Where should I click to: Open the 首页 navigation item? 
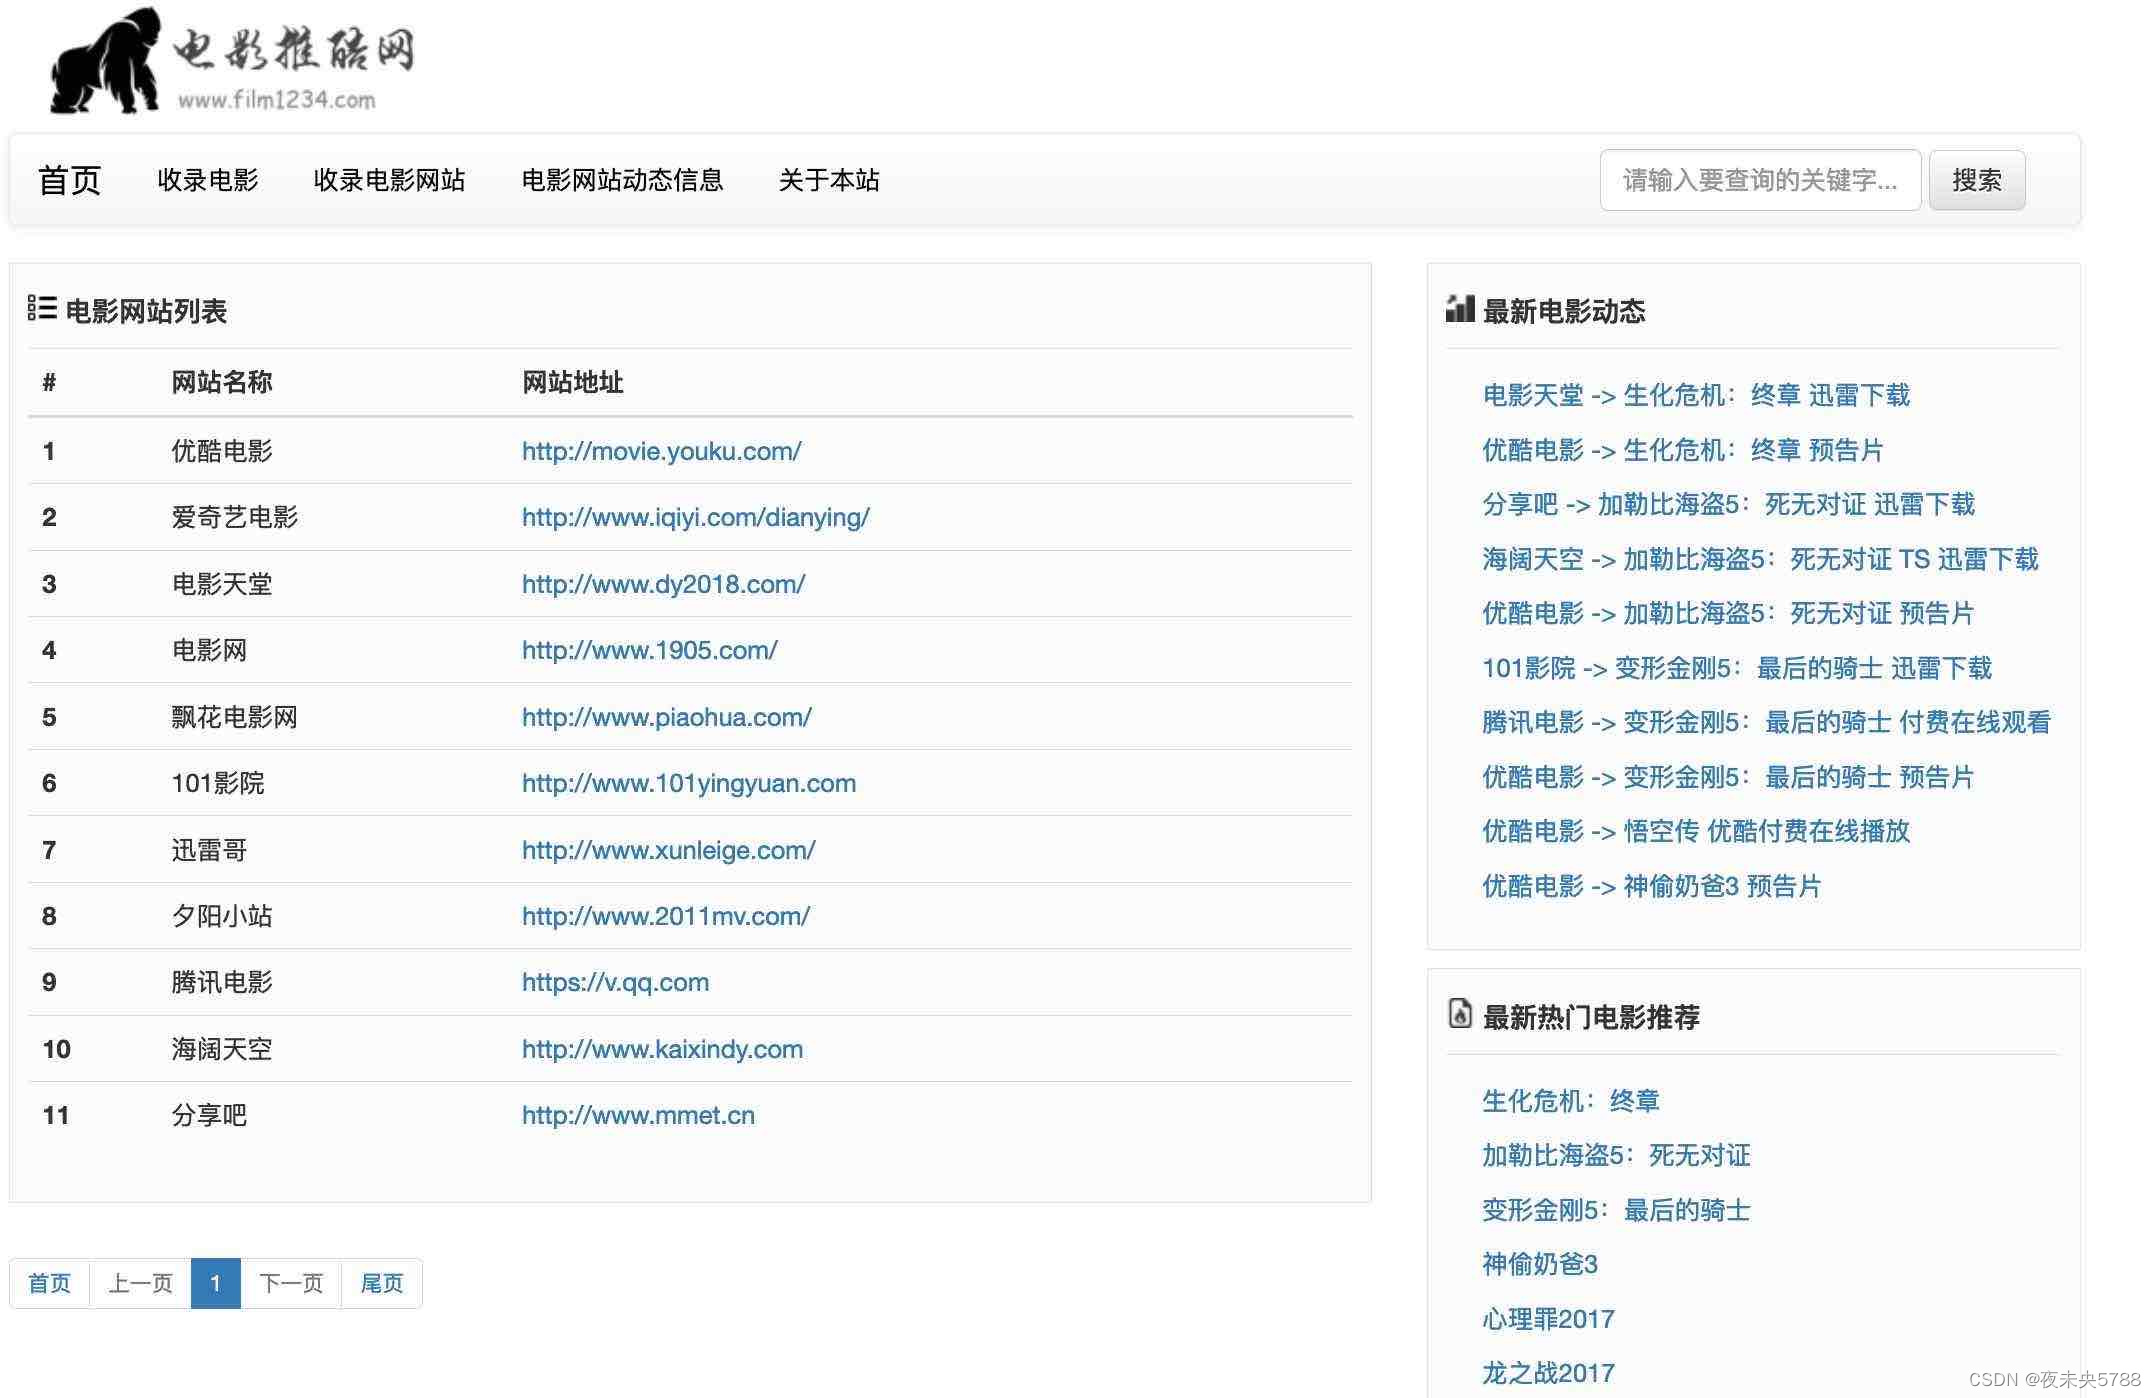pyautogui.click(x=69, y=181)
